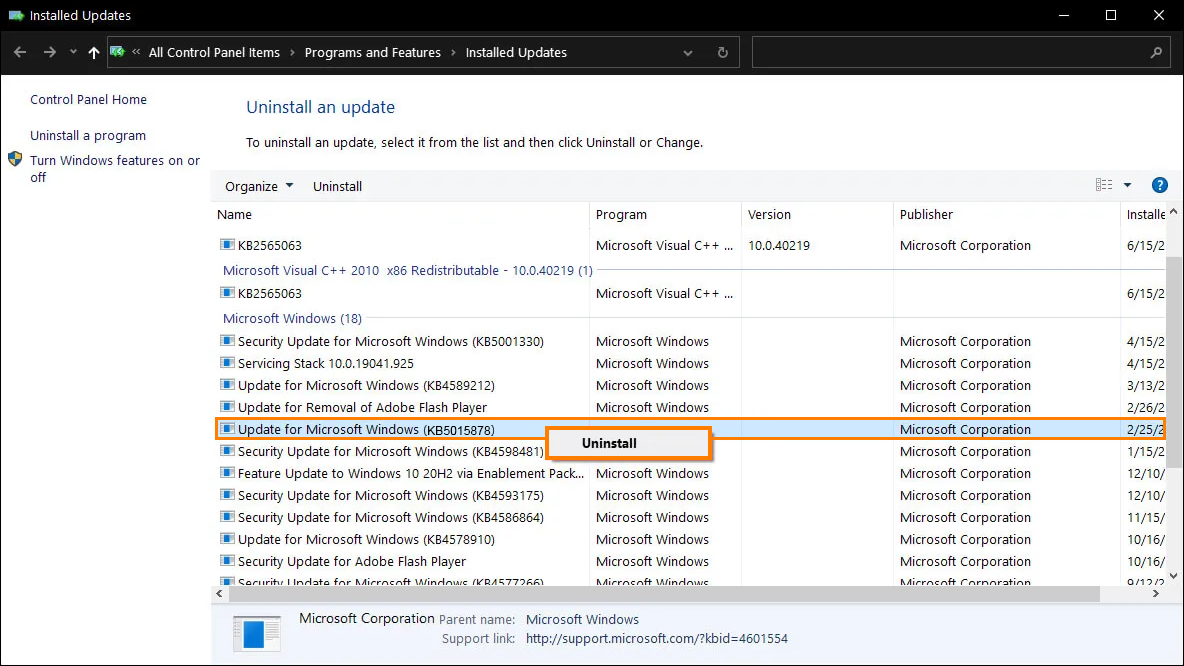Click the horizontal scrollbar left arrow
1184x666 pixels.
click(220, 594)
